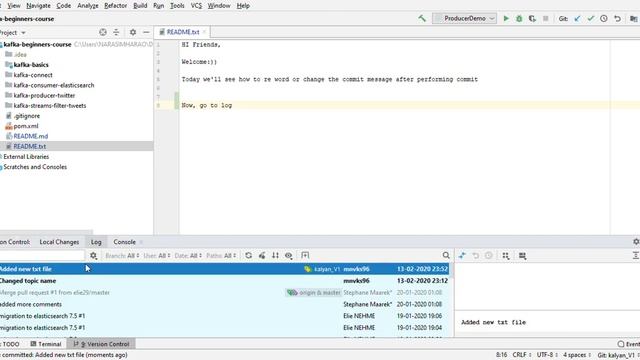The image size is (640, 360).
Task: Switch to Log tab
Action: [x=96, y=242]
